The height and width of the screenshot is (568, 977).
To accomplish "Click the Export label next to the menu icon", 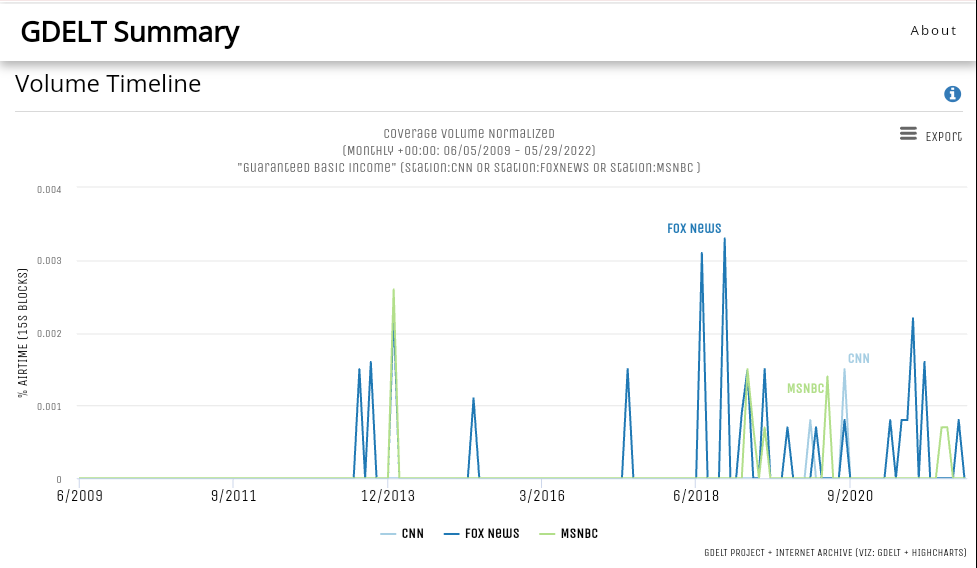I will (x=943, y=136).
